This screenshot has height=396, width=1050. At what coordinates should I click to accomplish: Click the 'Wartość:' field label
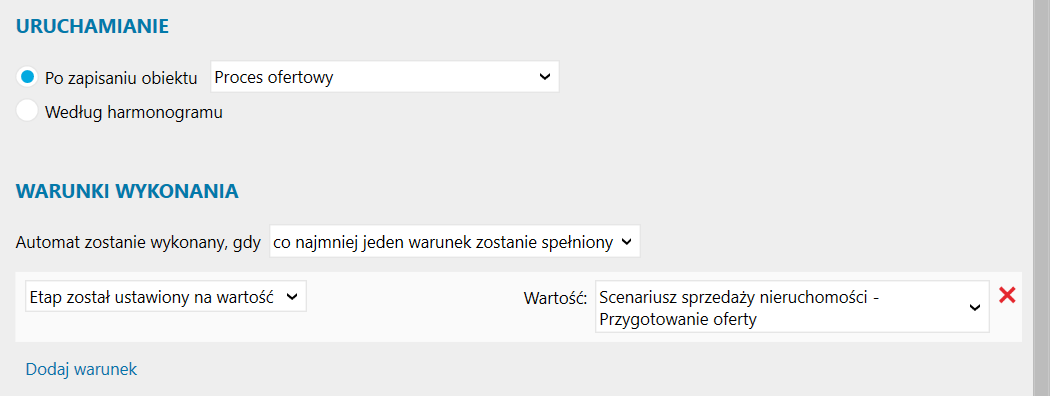[x=556, y=299]
